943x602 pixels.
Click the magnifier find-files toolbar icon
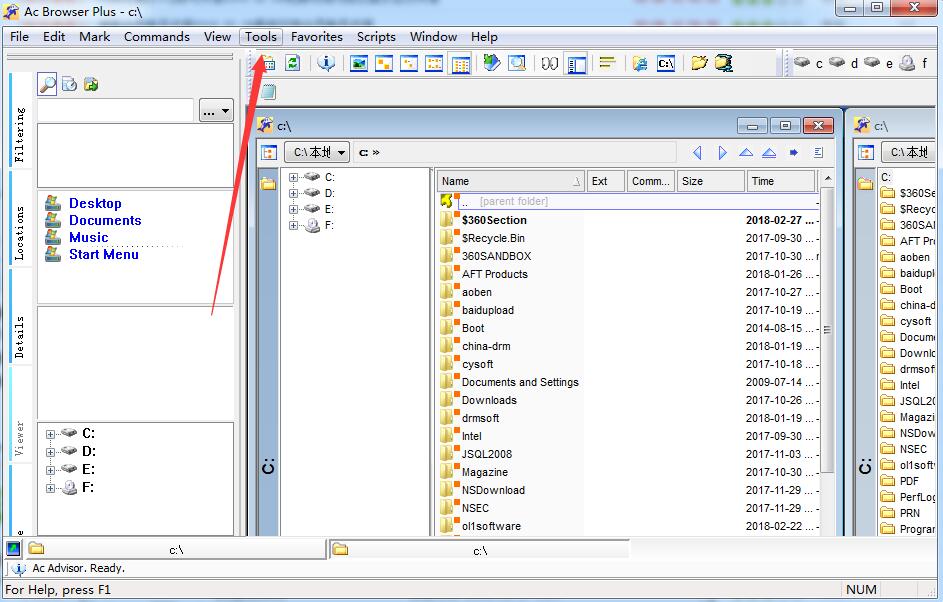point(517,63)
